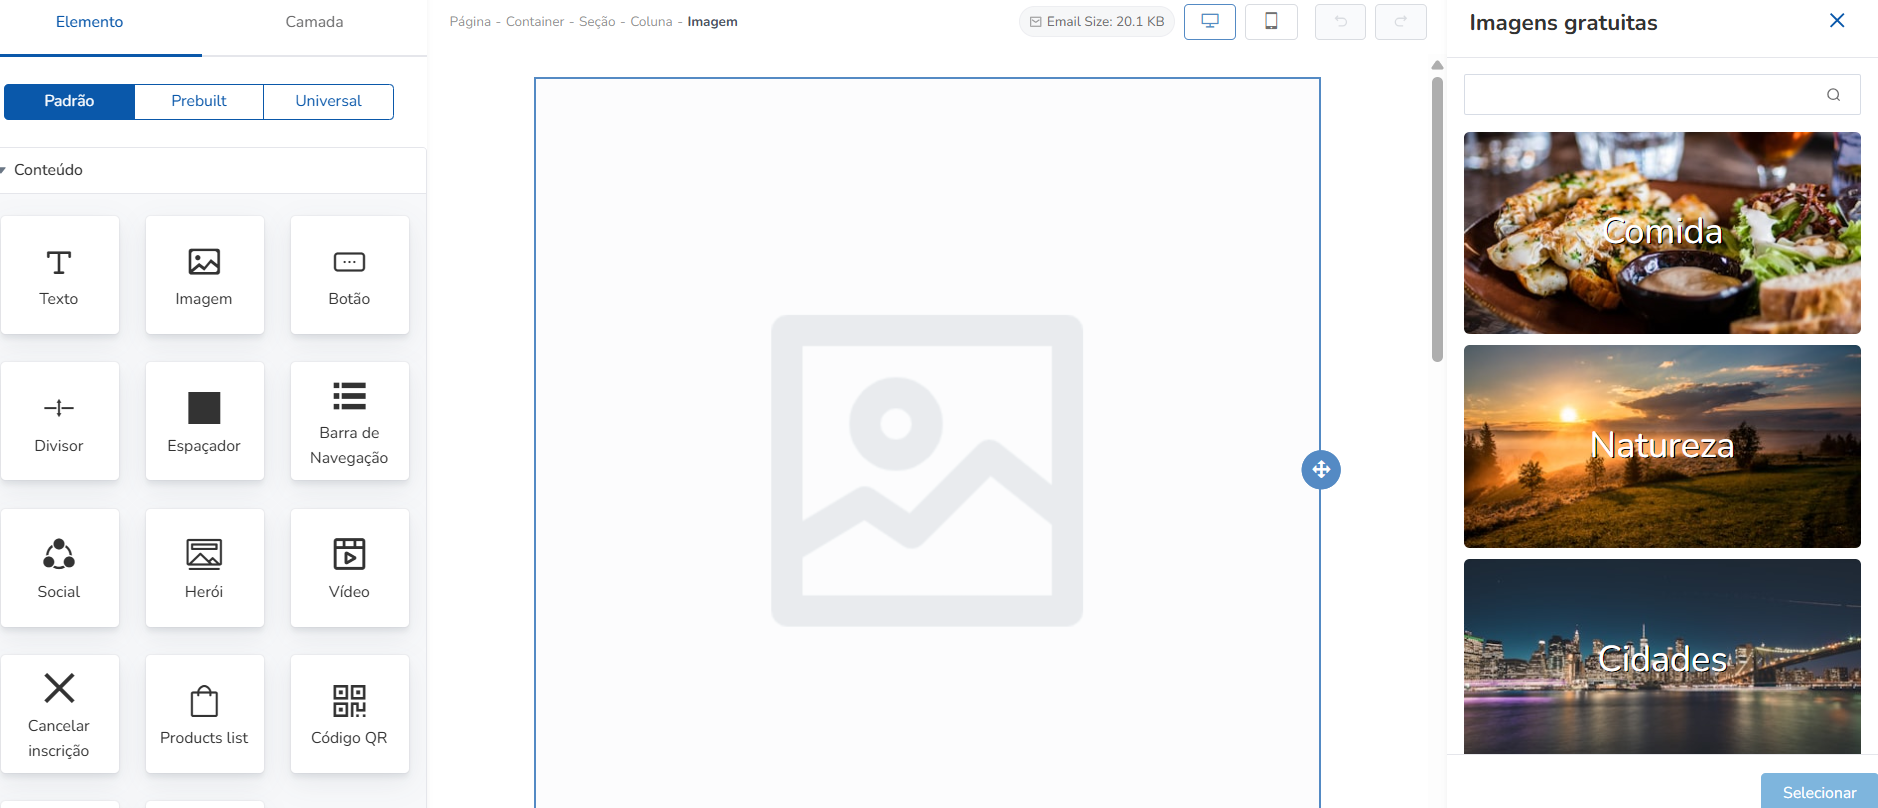Select the Botão element block
Image resolution: width=1878 pixels, height=808 pixels.
[350, 275]
